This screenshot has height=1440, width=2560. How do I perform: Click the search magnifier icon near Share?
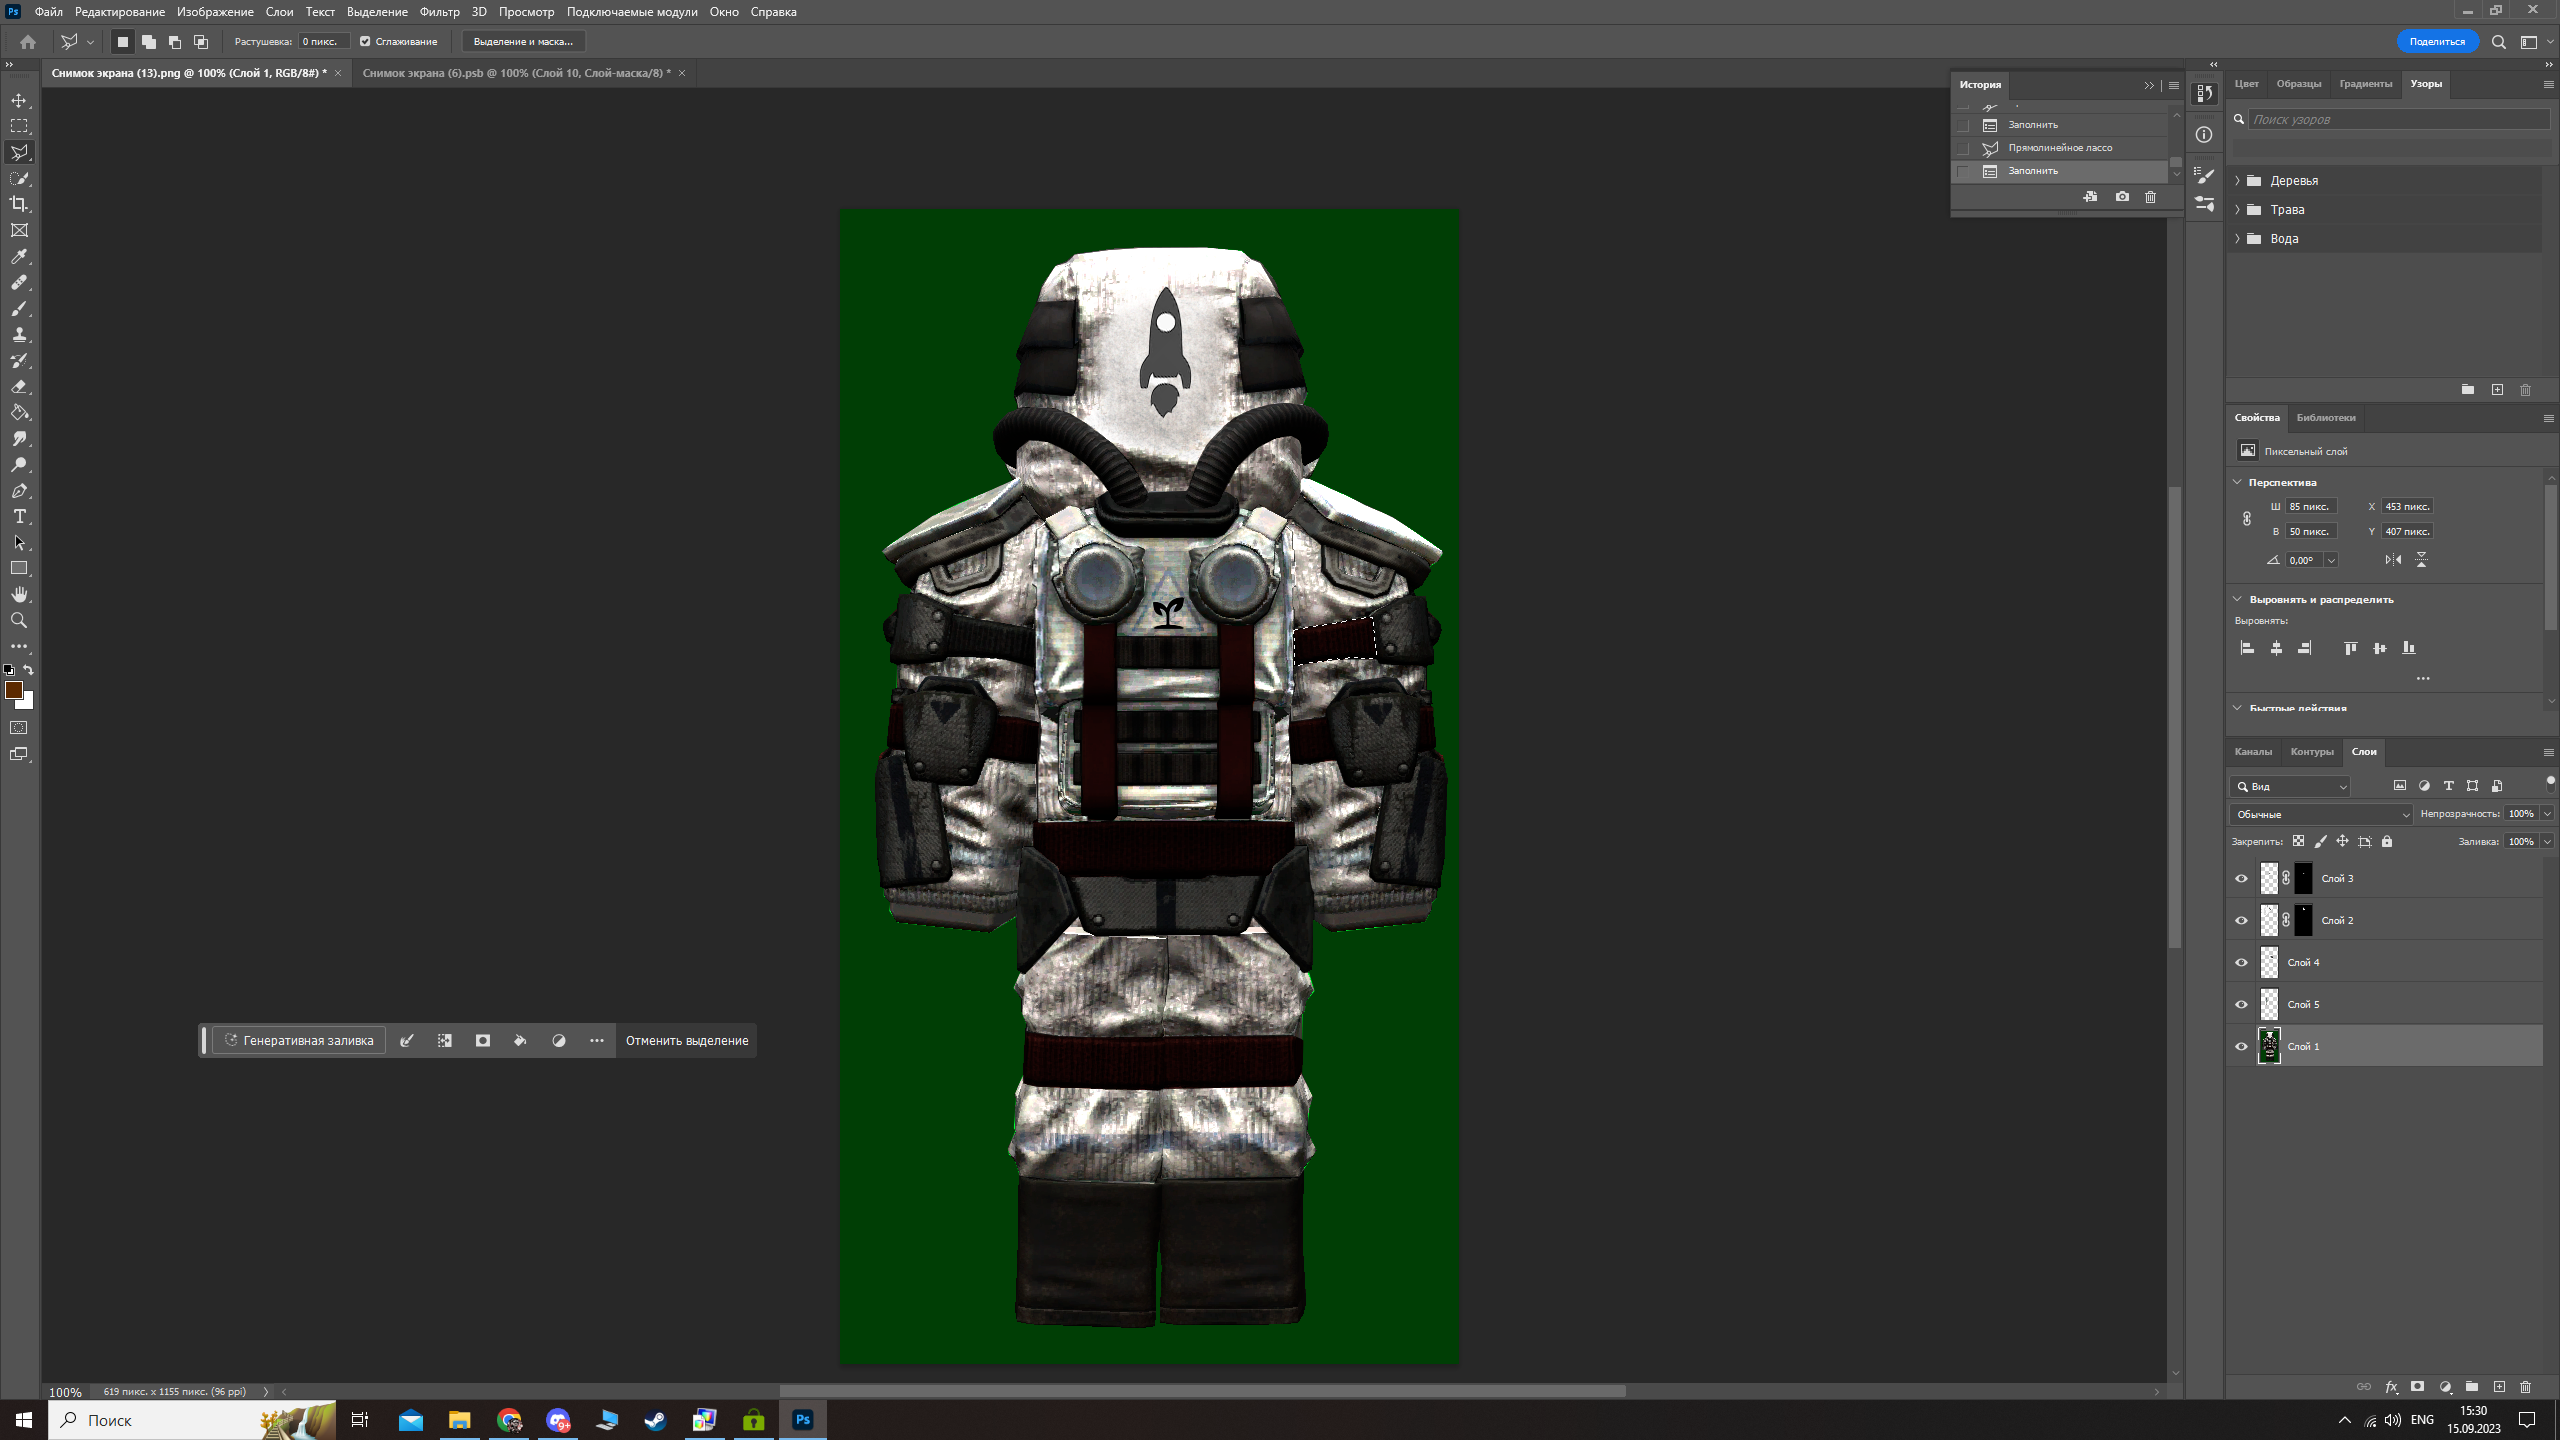(2498, 42)
